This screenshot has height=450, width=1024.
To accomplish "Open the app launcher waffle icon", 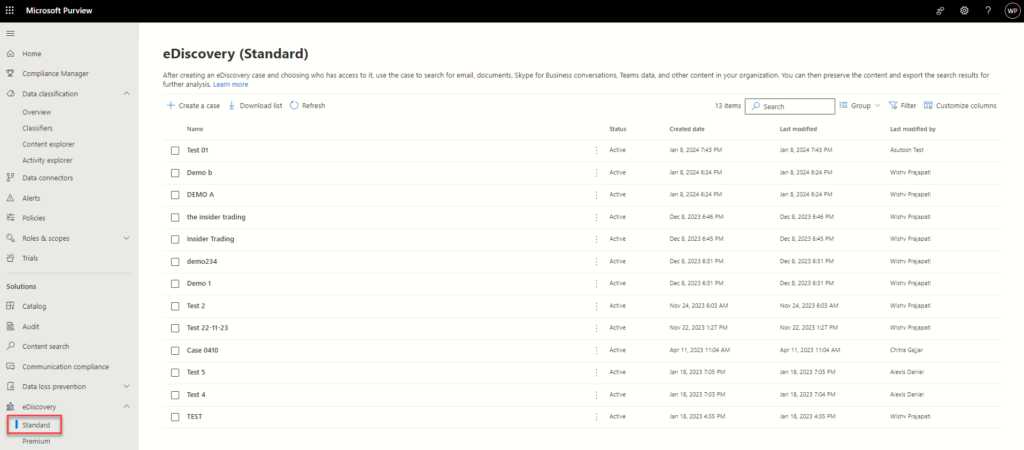I will 10,10.
